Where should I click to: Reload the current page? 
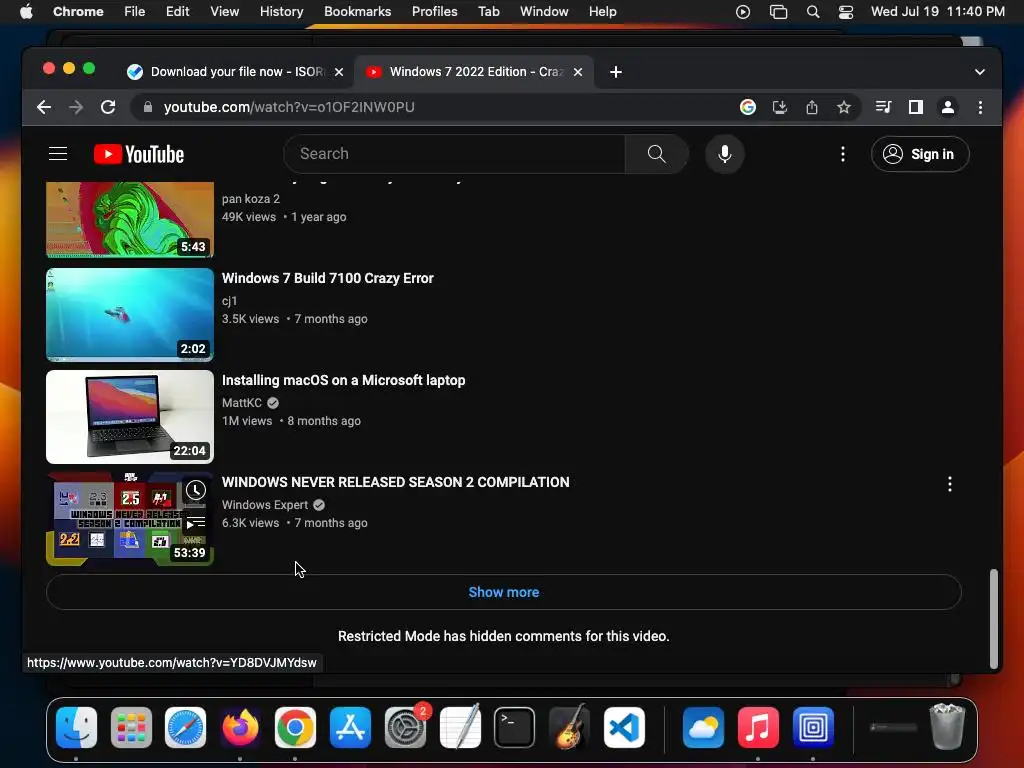[108, 107]
